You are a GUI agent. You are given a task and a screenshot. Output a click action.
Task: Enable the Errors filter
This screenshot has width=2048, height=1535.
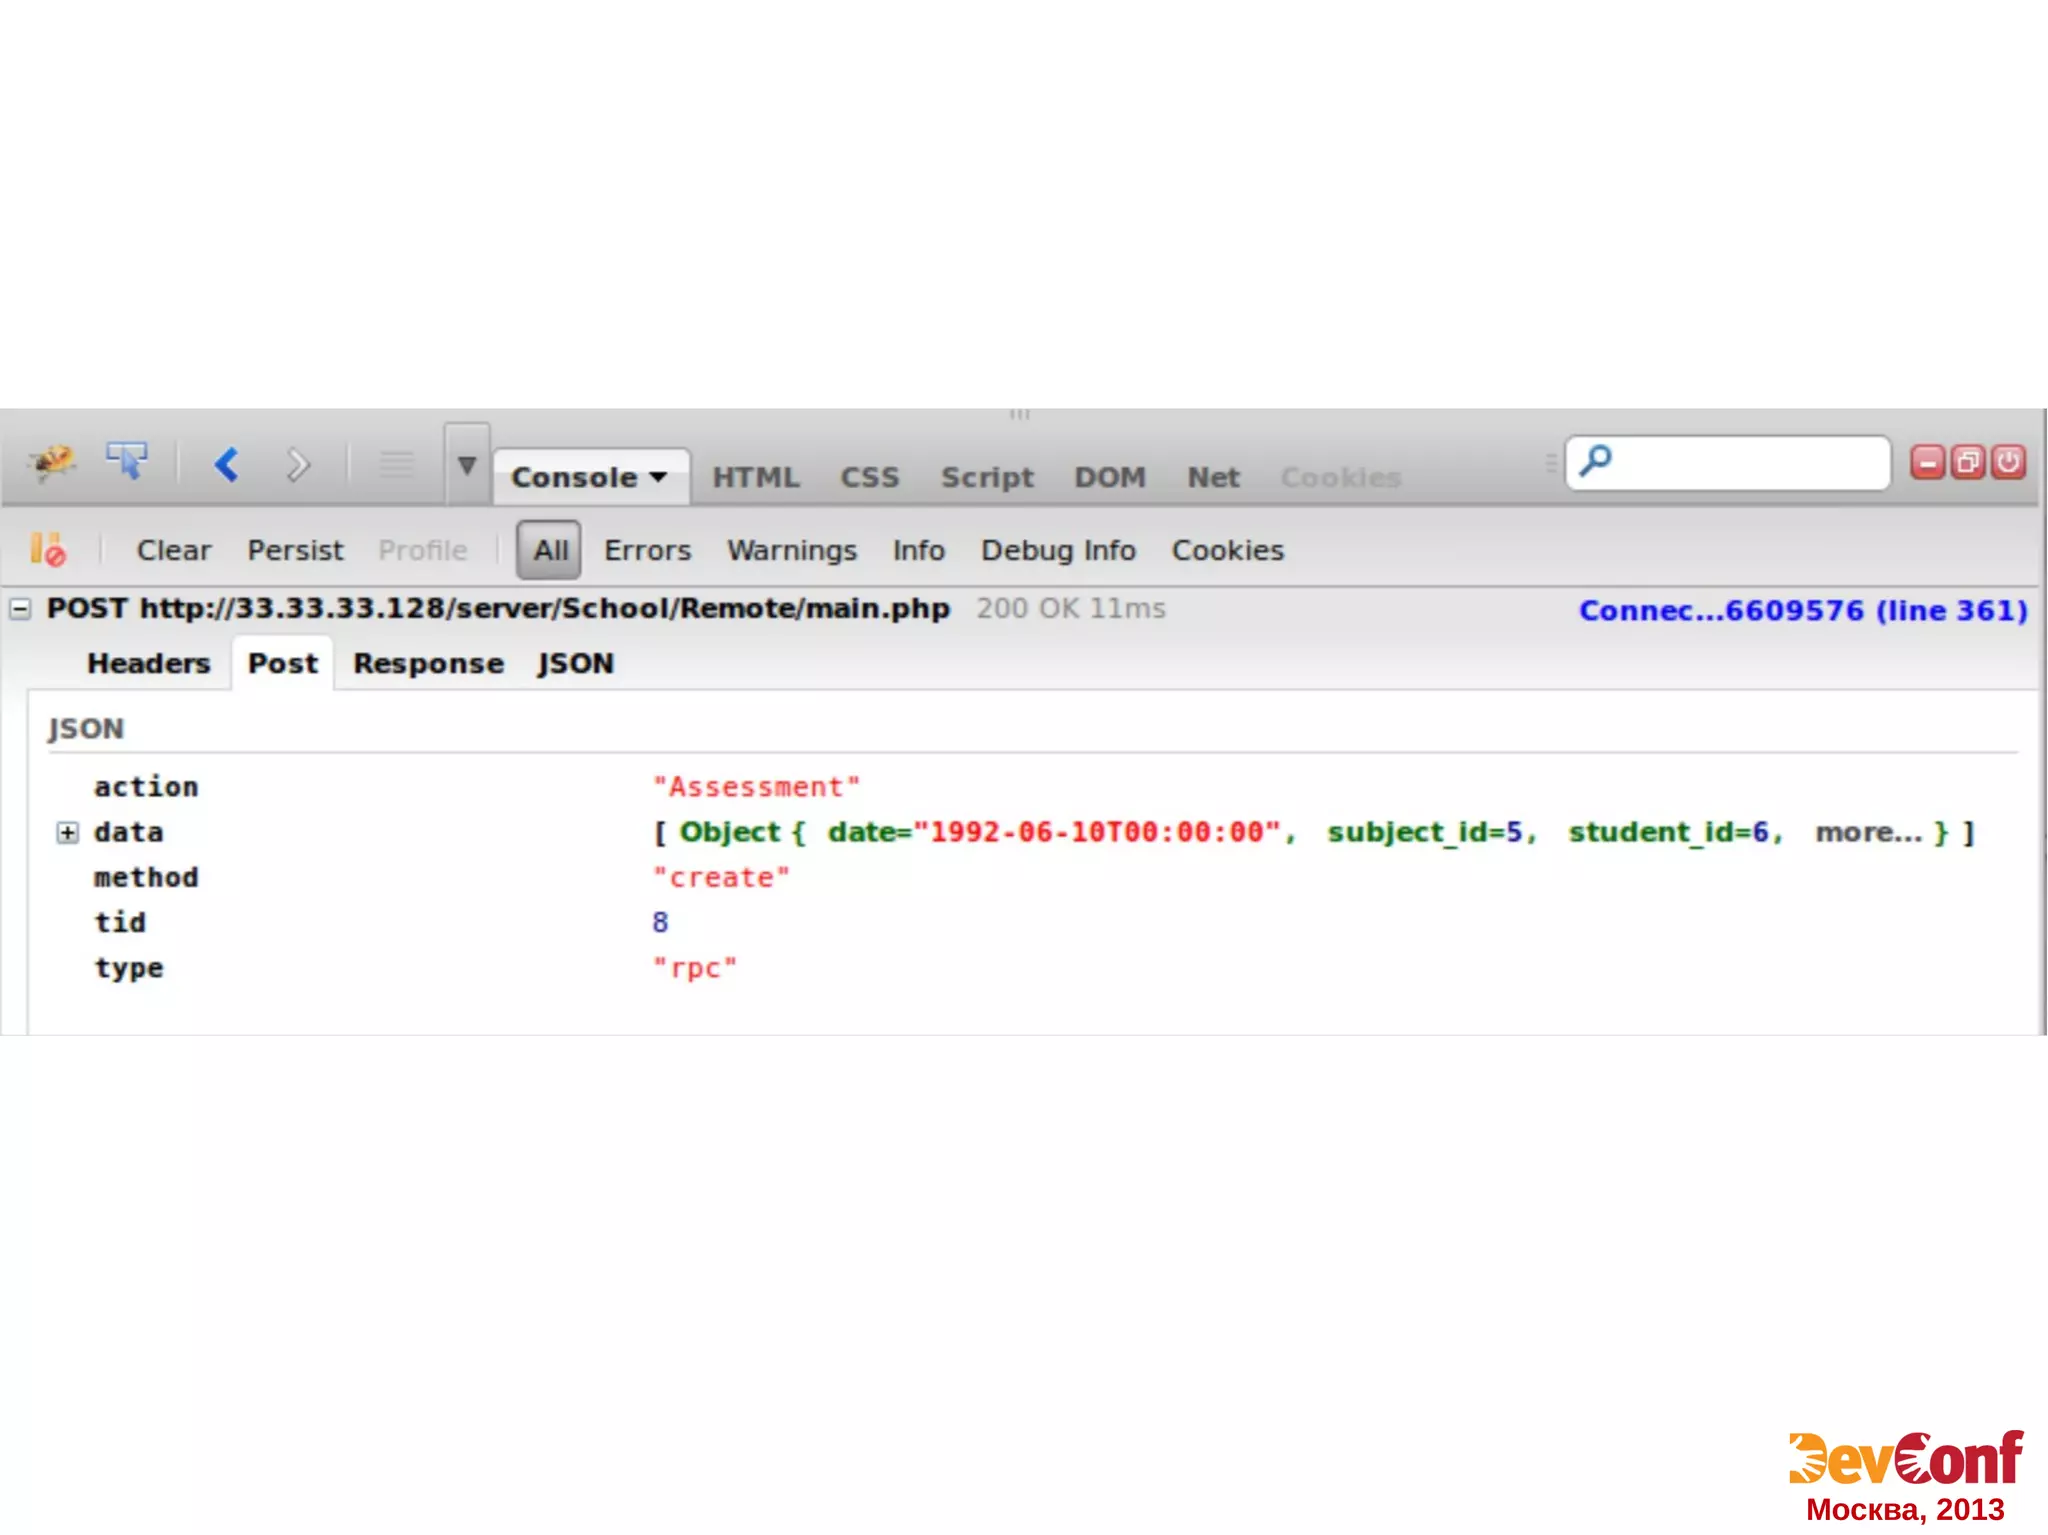tap(647, 550)
